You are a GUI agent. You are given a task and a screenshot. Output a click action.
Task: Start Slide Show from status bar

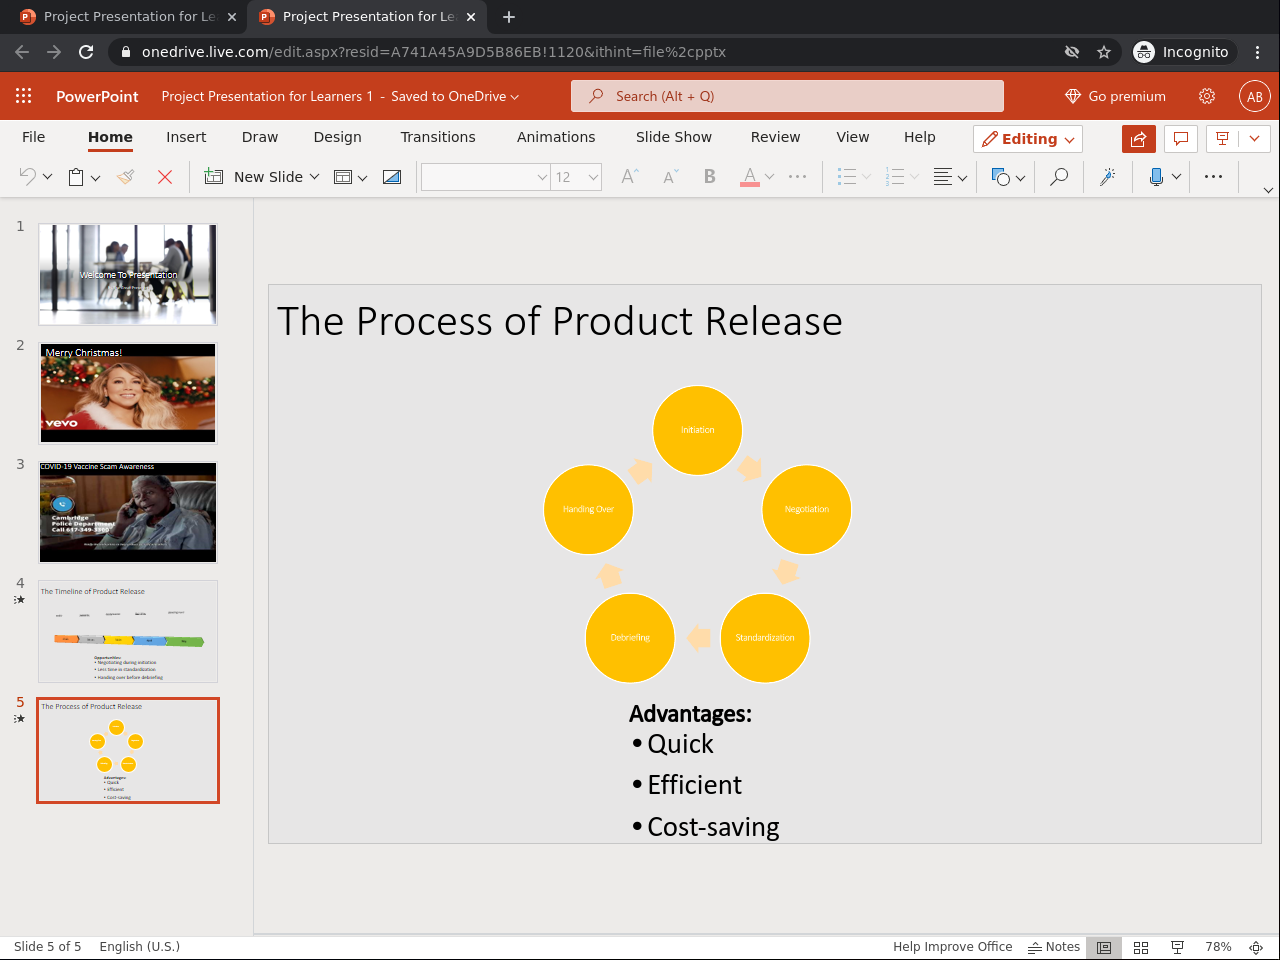1178,947
